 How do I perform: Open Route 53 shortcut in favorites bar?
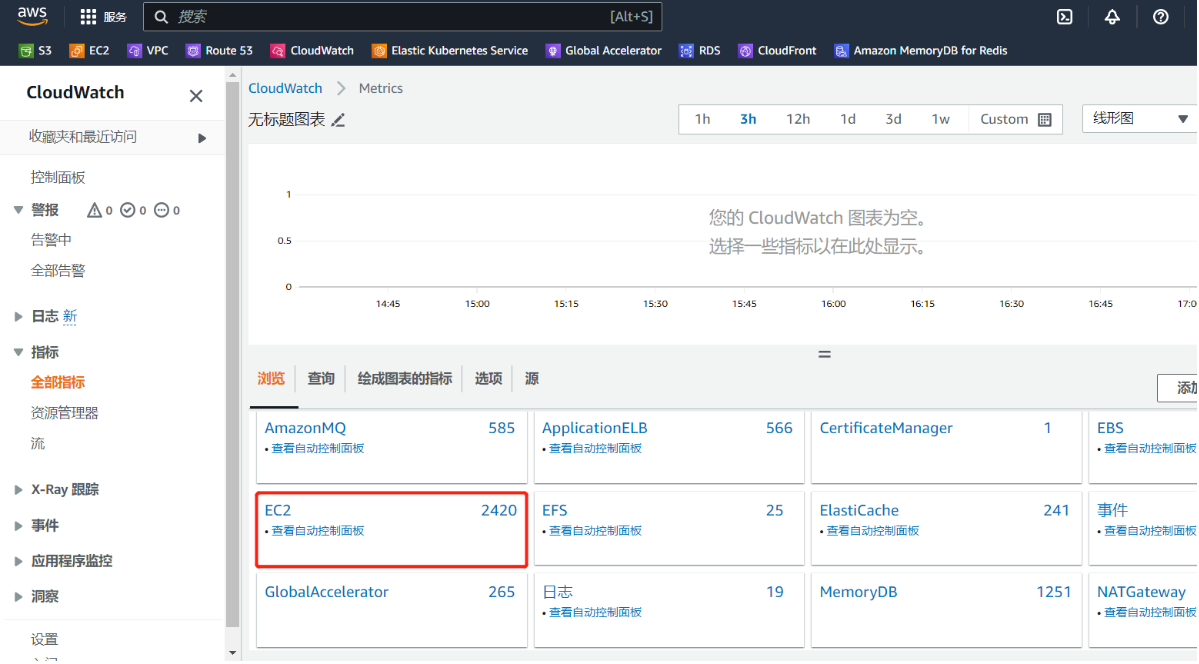pyautogui.click(x=219, y=50)
